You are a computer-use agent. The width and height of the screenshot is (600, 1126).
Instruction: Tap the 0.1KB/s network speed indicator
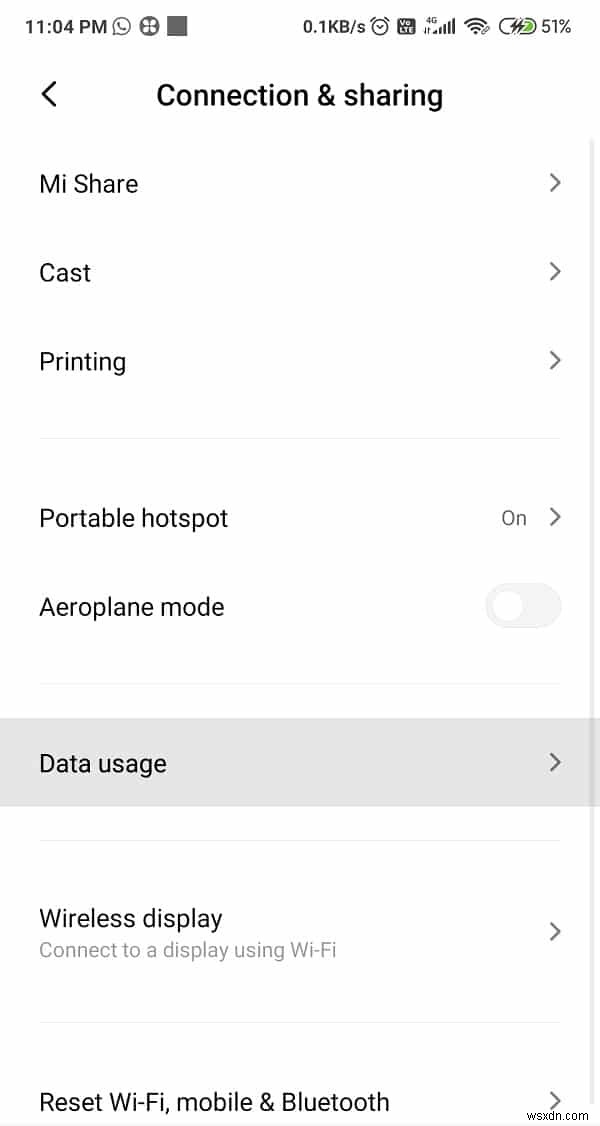coord(330,26)
